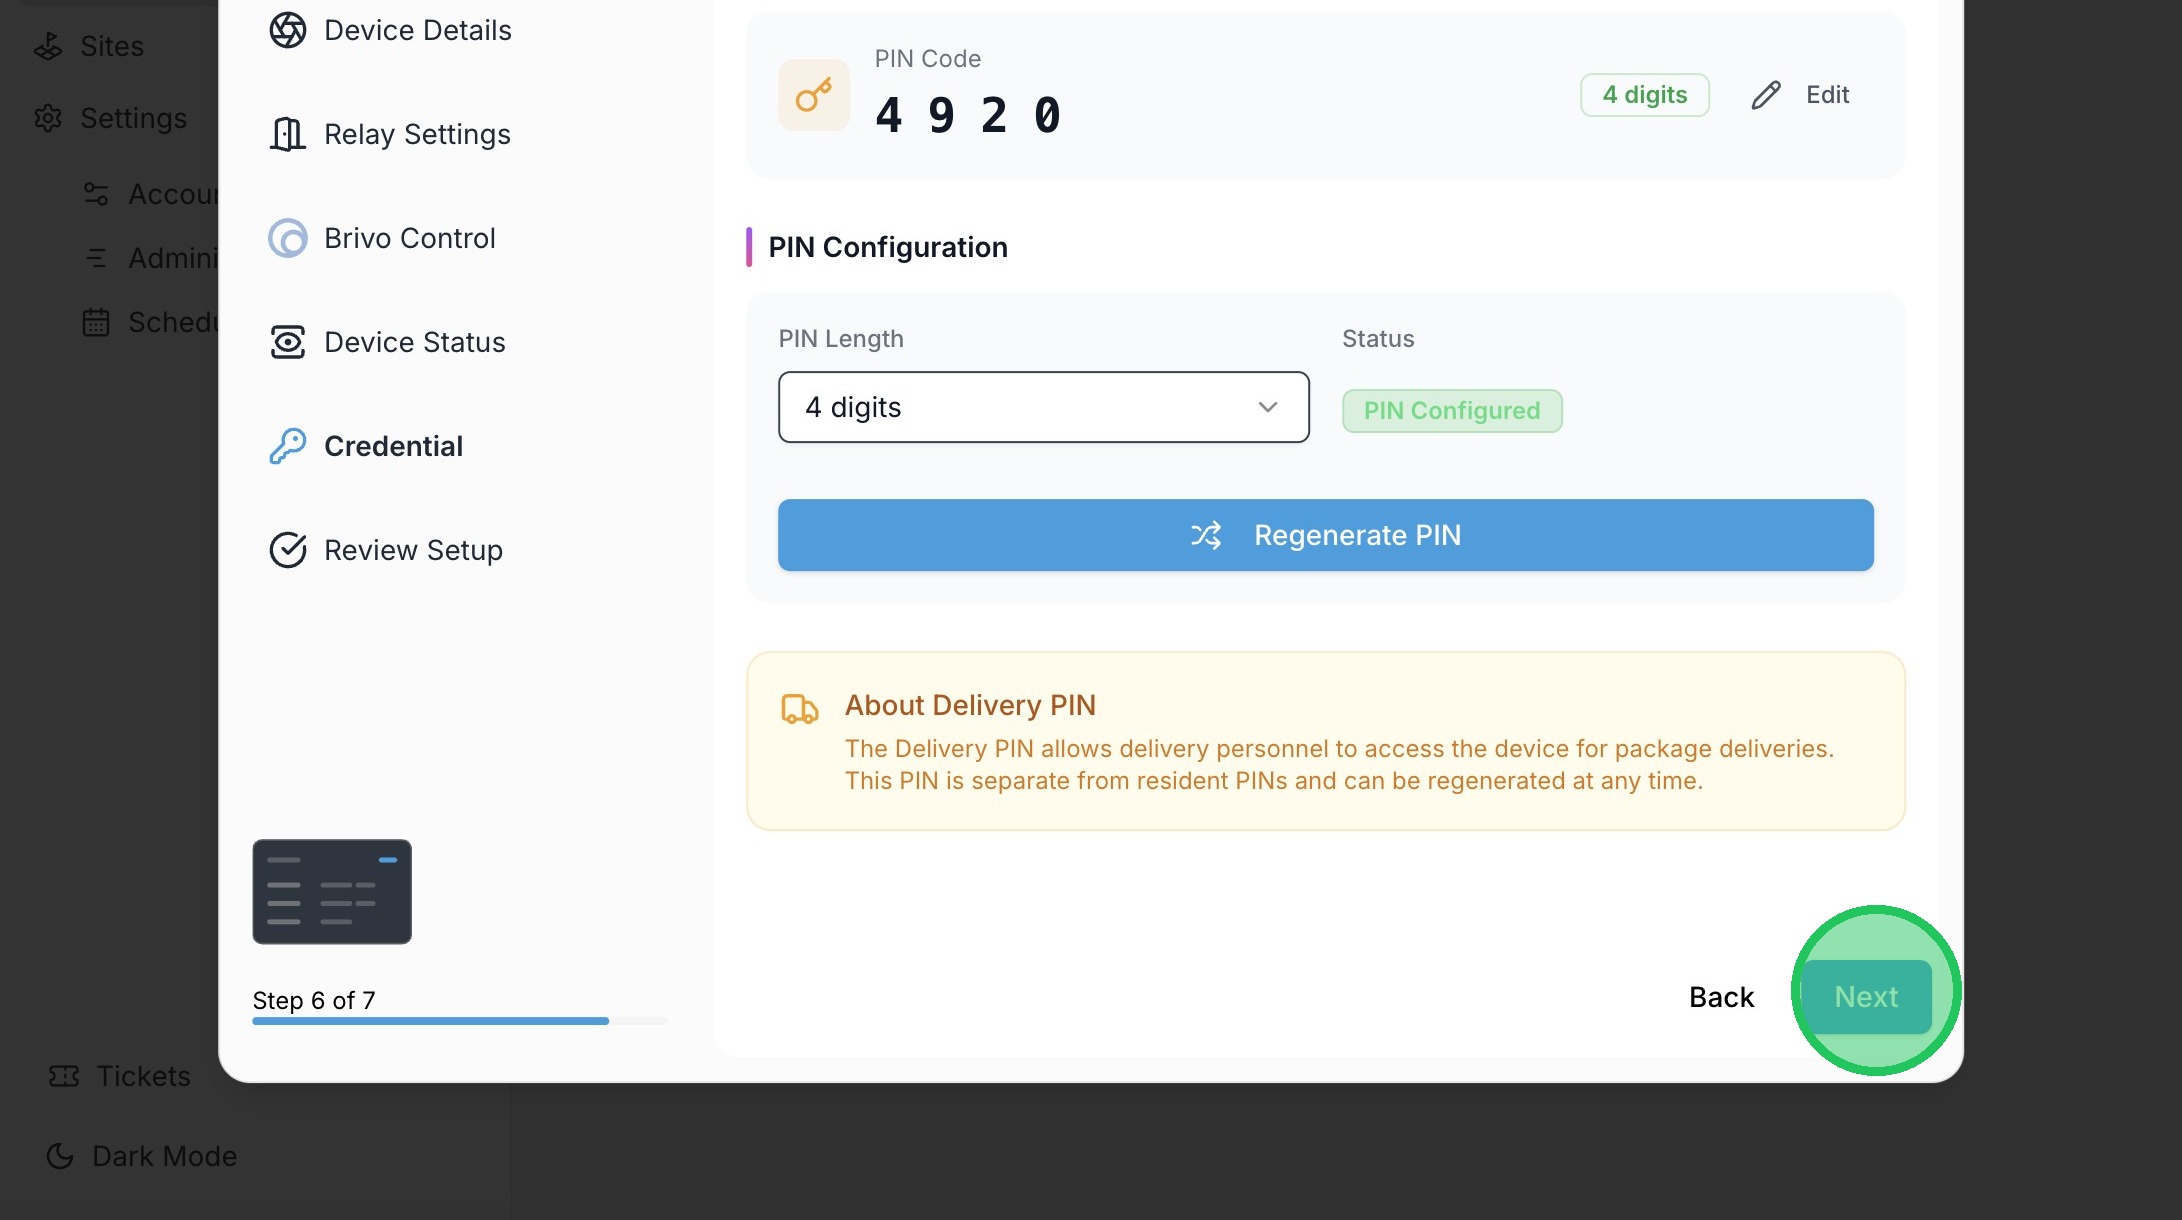The width and height of the screenshot is (2182, 1220).
Task: Click the Device Status eye icon
Action: point(288,342)
